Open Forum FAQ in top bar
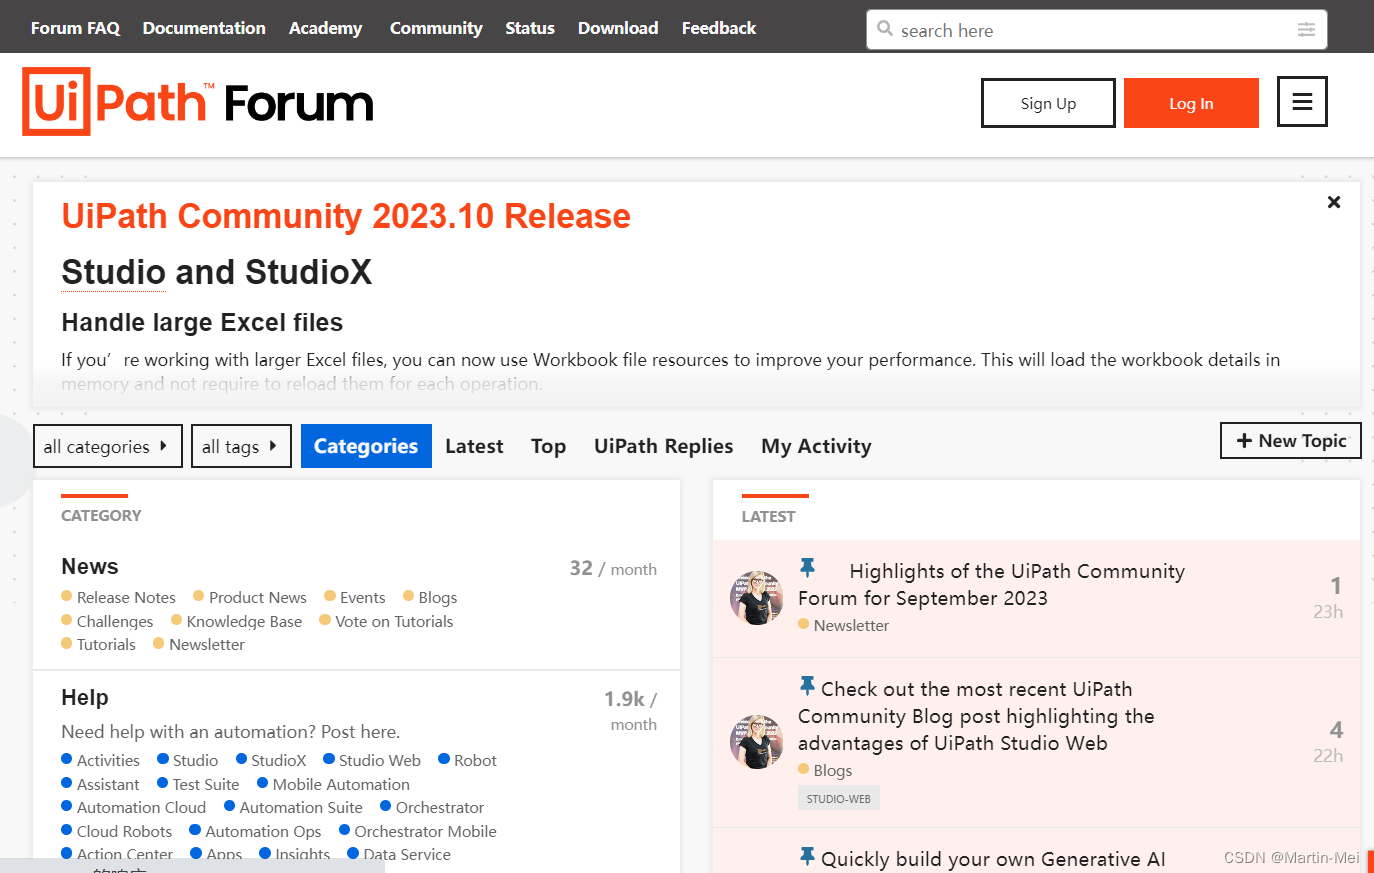1374x873 pixels. [x=75, y=28]
